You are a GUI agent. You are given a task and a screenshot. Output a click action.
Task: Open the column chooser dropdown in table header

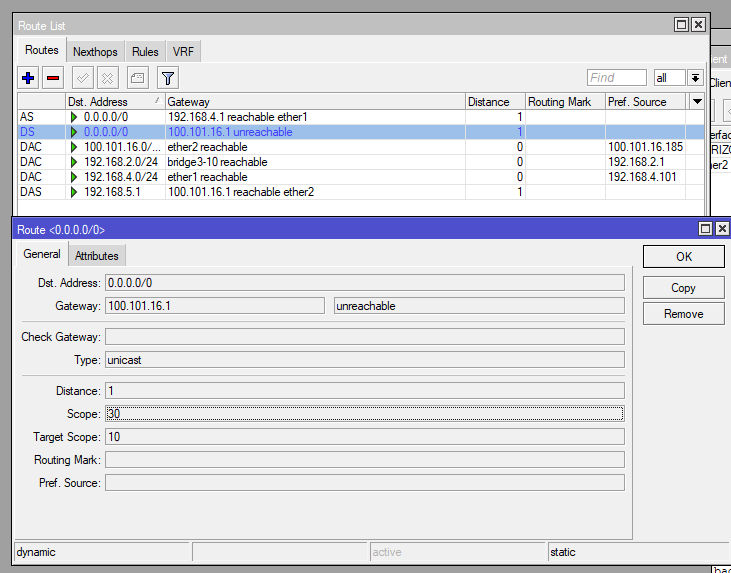point(697,102)
